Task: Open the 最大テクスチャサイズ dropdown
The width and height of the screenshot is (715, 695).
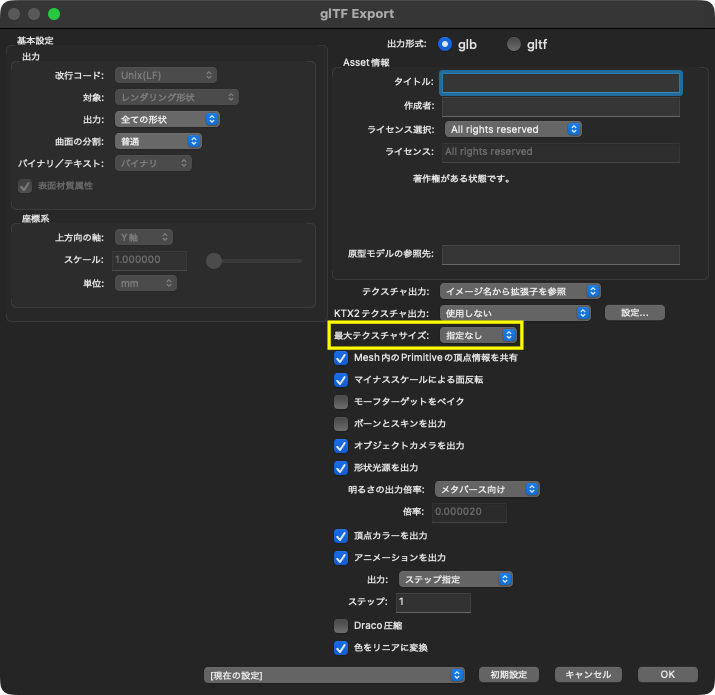Action: [x=479, y=335]
